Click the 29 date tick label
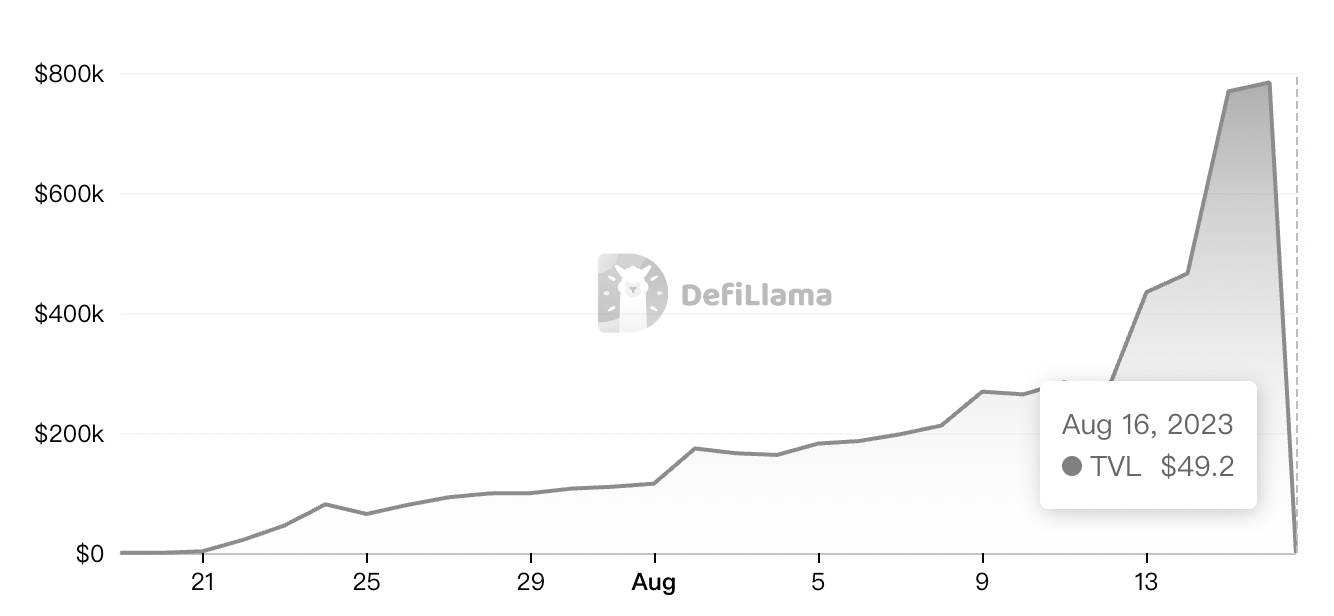Screen dimensions: 1334x616 [x=530, y=582]
